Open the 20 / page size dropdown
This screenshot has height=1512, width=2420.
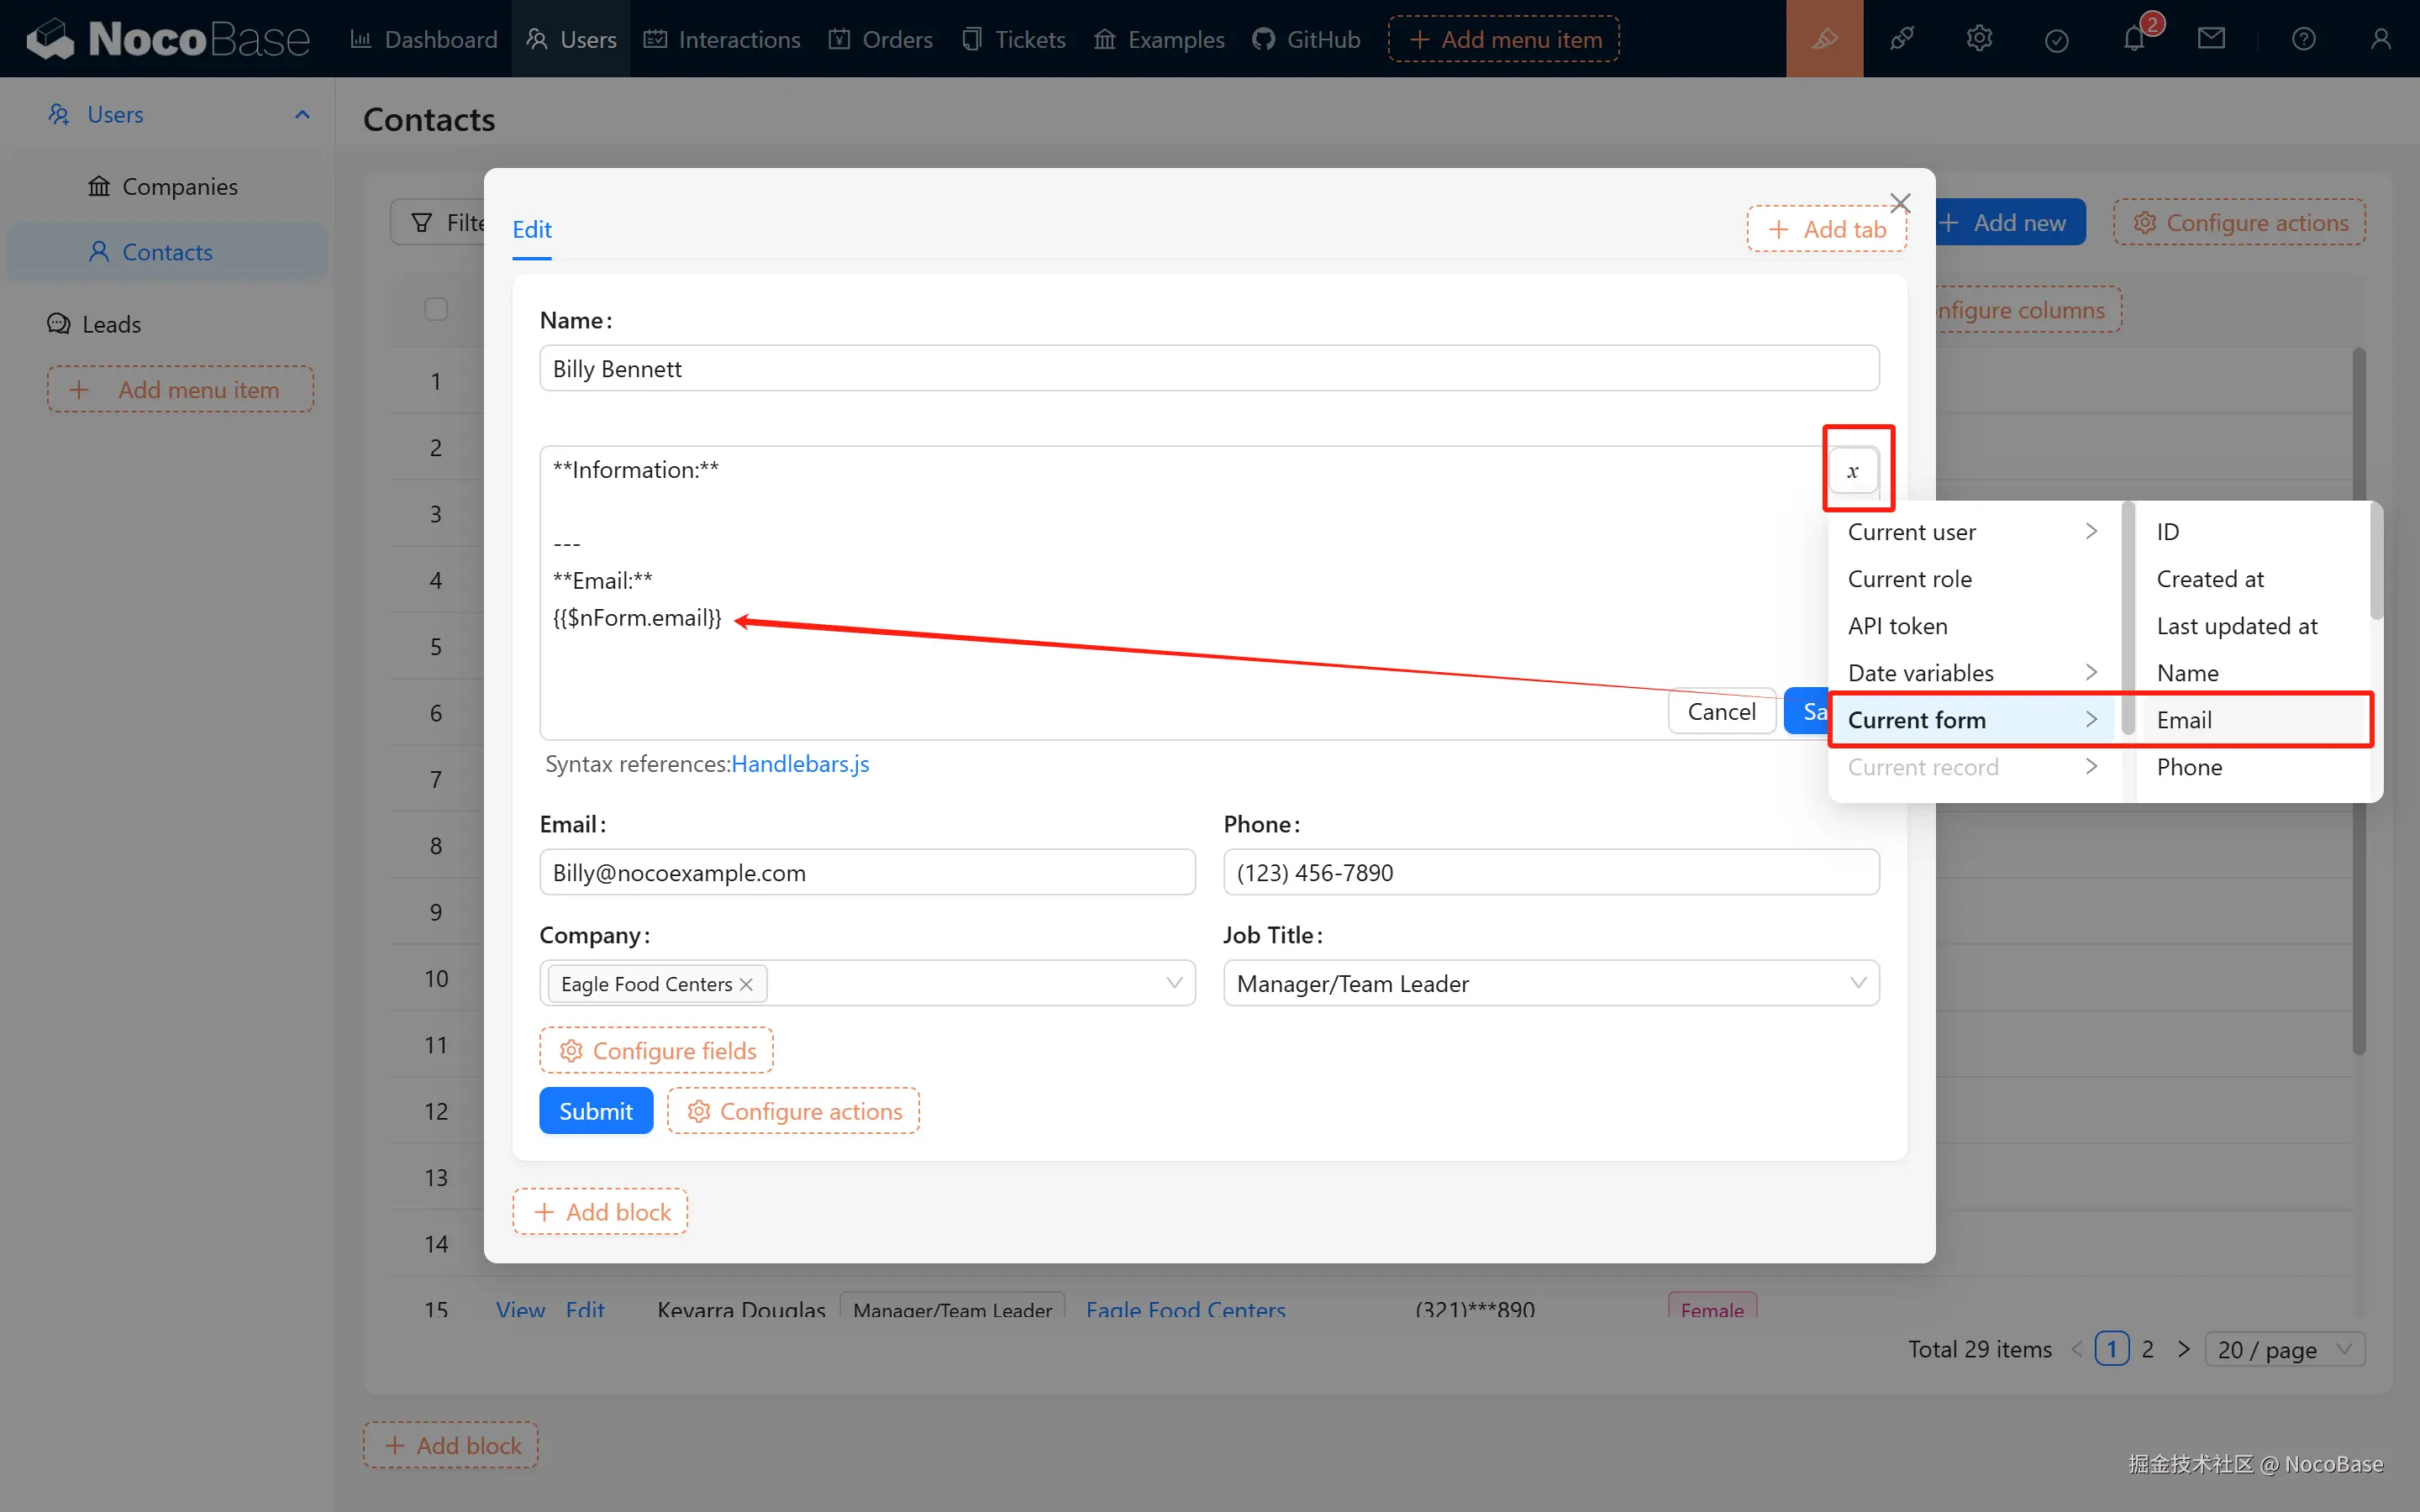2284,1349
